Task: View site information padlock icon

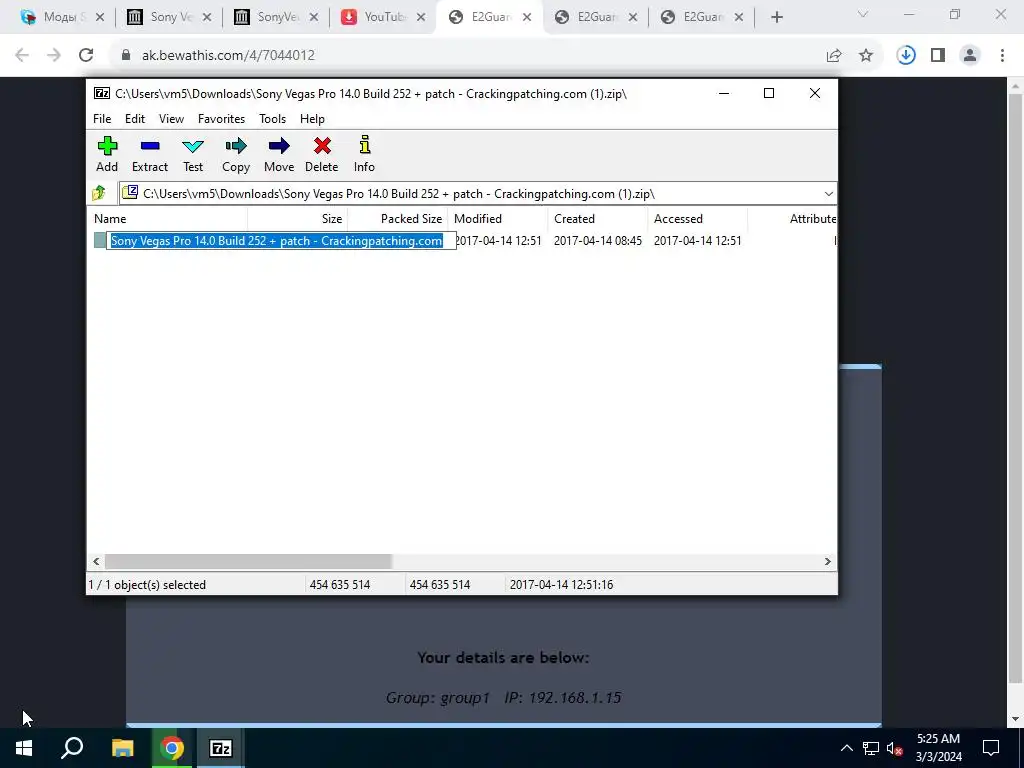Action: pyautogui.click(x=126, y=56)
